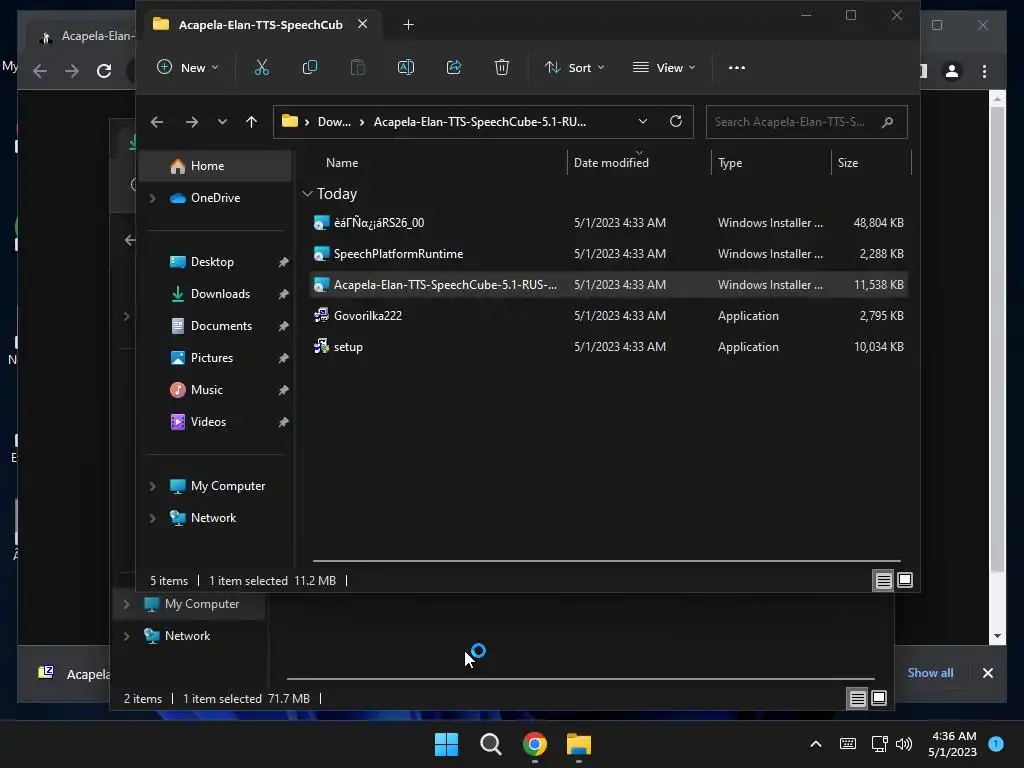Open the New dropdown menu
The height and width of the screenshot is (768, 1024).
187,67
